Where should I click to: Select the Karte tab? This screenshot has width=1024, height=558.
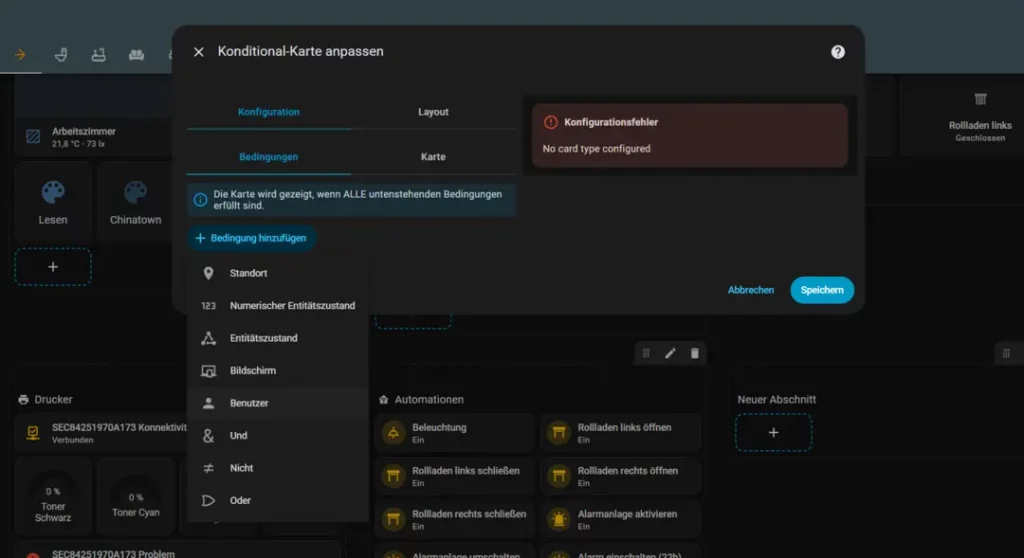pos(433,157)
